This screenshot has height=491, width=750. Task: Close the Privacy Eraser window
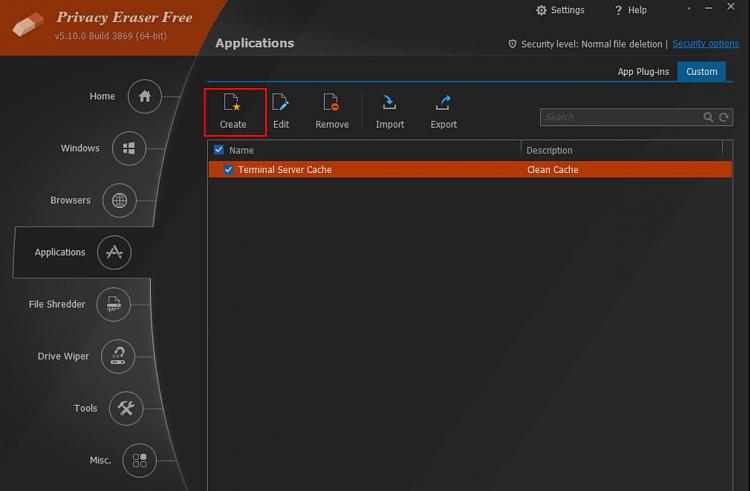[731, 7]
